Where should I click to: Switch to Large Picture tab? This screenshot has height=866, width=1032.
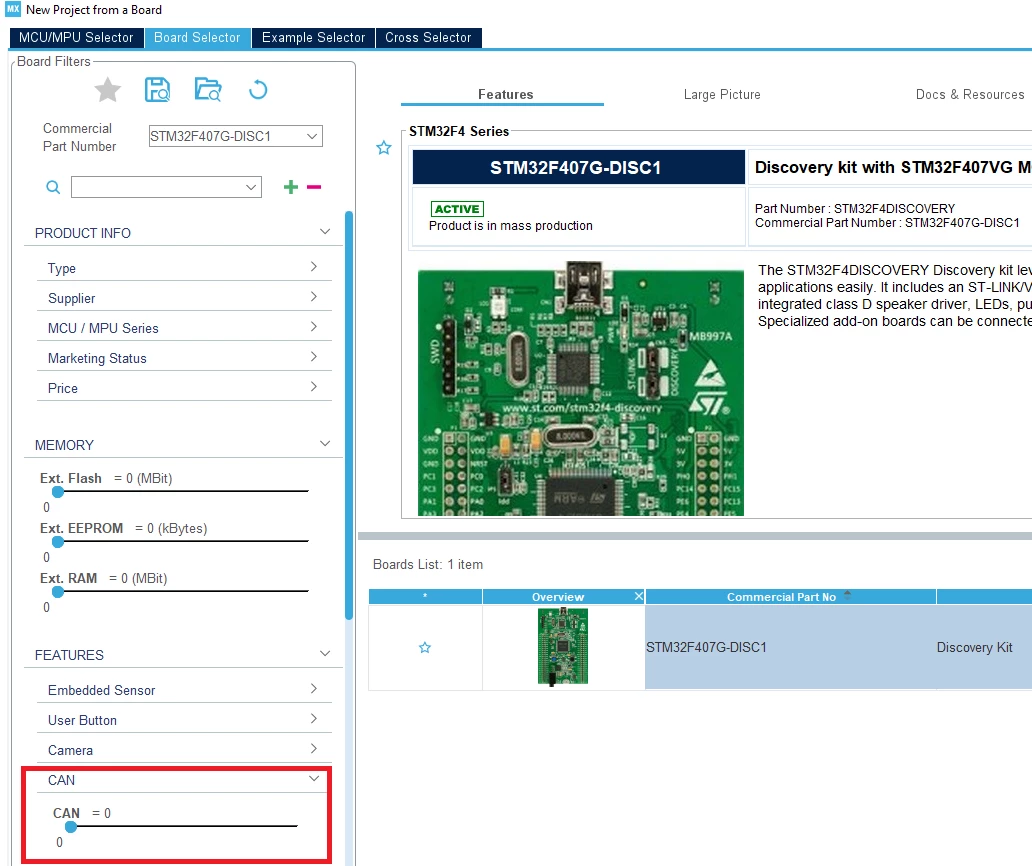pos(722,94)
